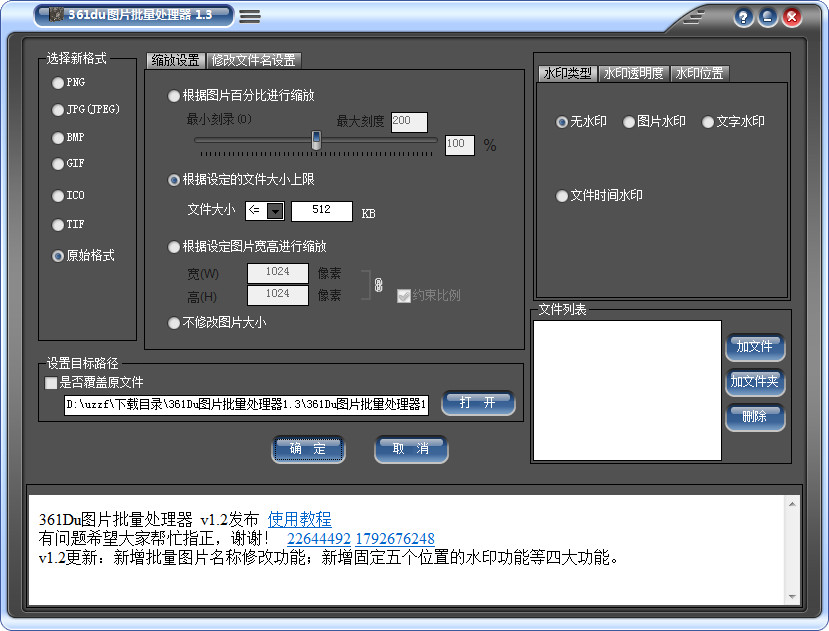
Task: Open 水印透明度 tab
Action: 633,74
